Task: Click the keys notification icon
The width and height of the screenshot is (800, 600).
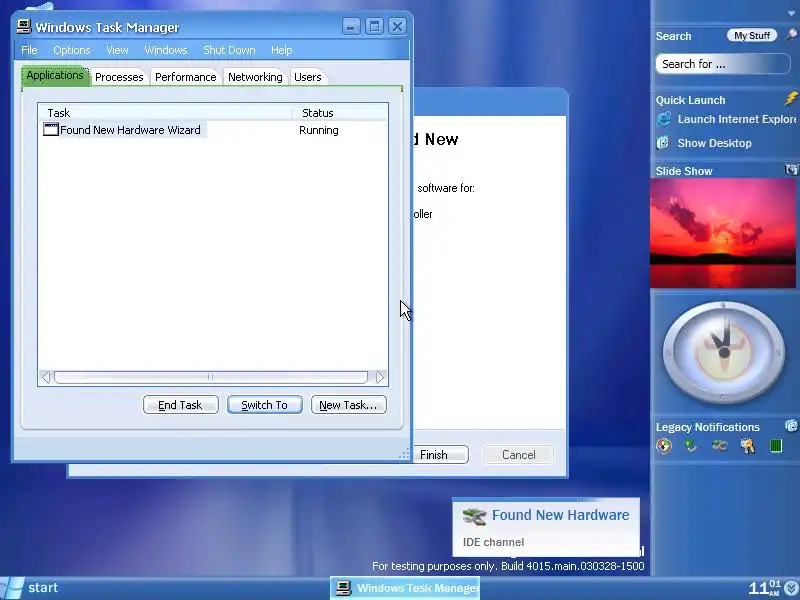Action: [x=748, y=446]
